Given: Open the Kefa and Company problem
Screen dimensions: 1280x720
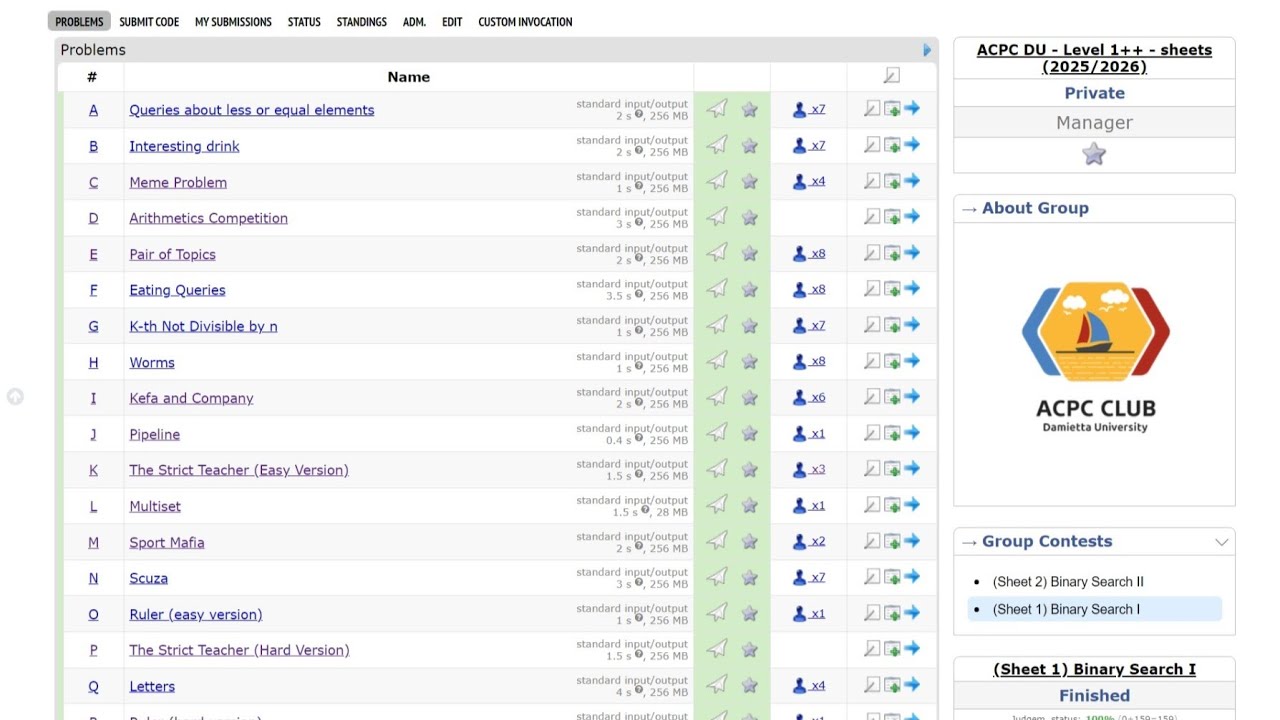Looking at the screenshot, I should coord(191,398).
